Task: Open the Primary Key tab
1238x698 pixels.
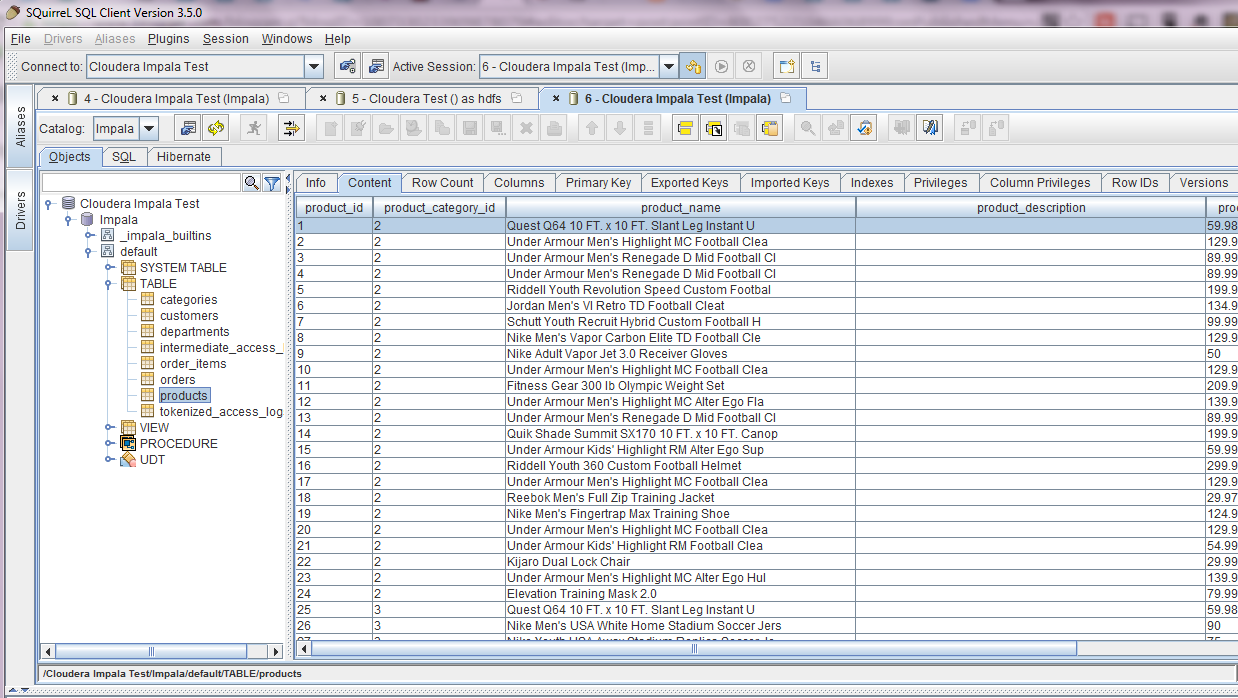Action: 598,183
